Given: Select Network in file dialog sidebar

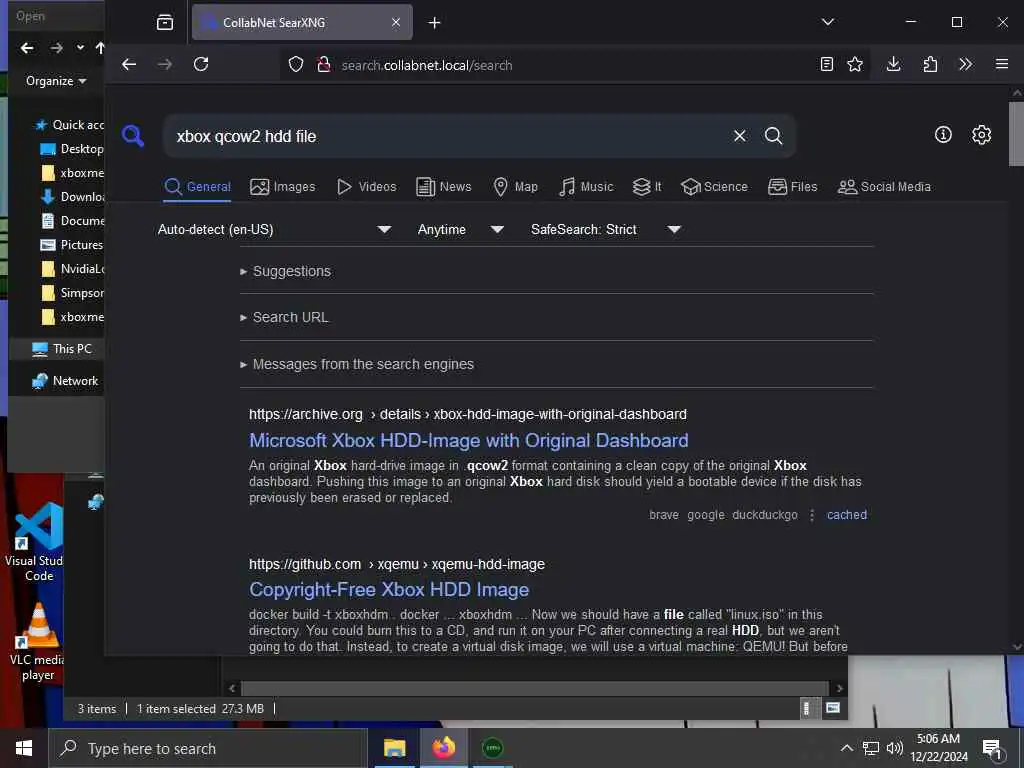Looking at the screenshot, I should coord(65,381).
